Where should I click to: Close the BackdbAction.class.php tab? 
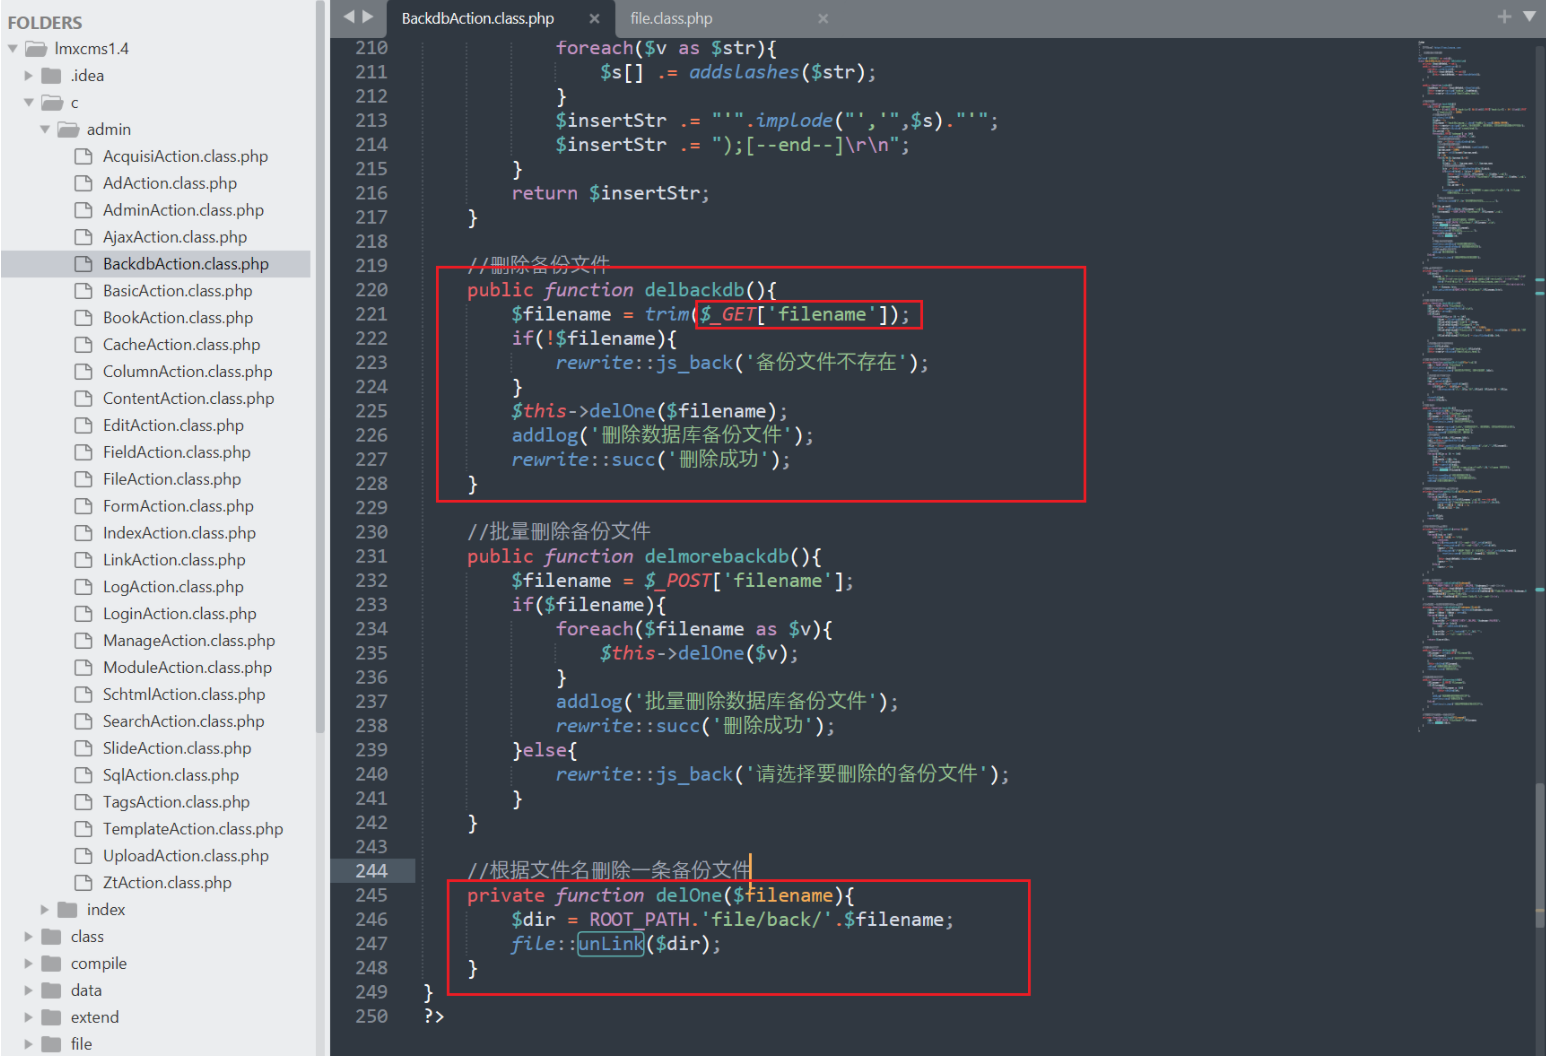594,18
